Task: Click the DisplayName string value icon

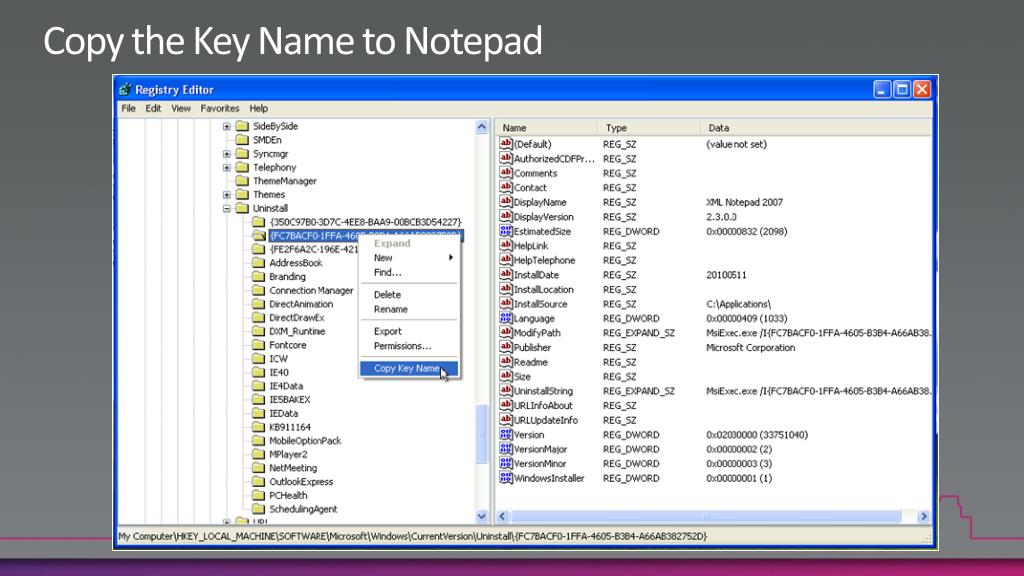Action: (506, 202)
